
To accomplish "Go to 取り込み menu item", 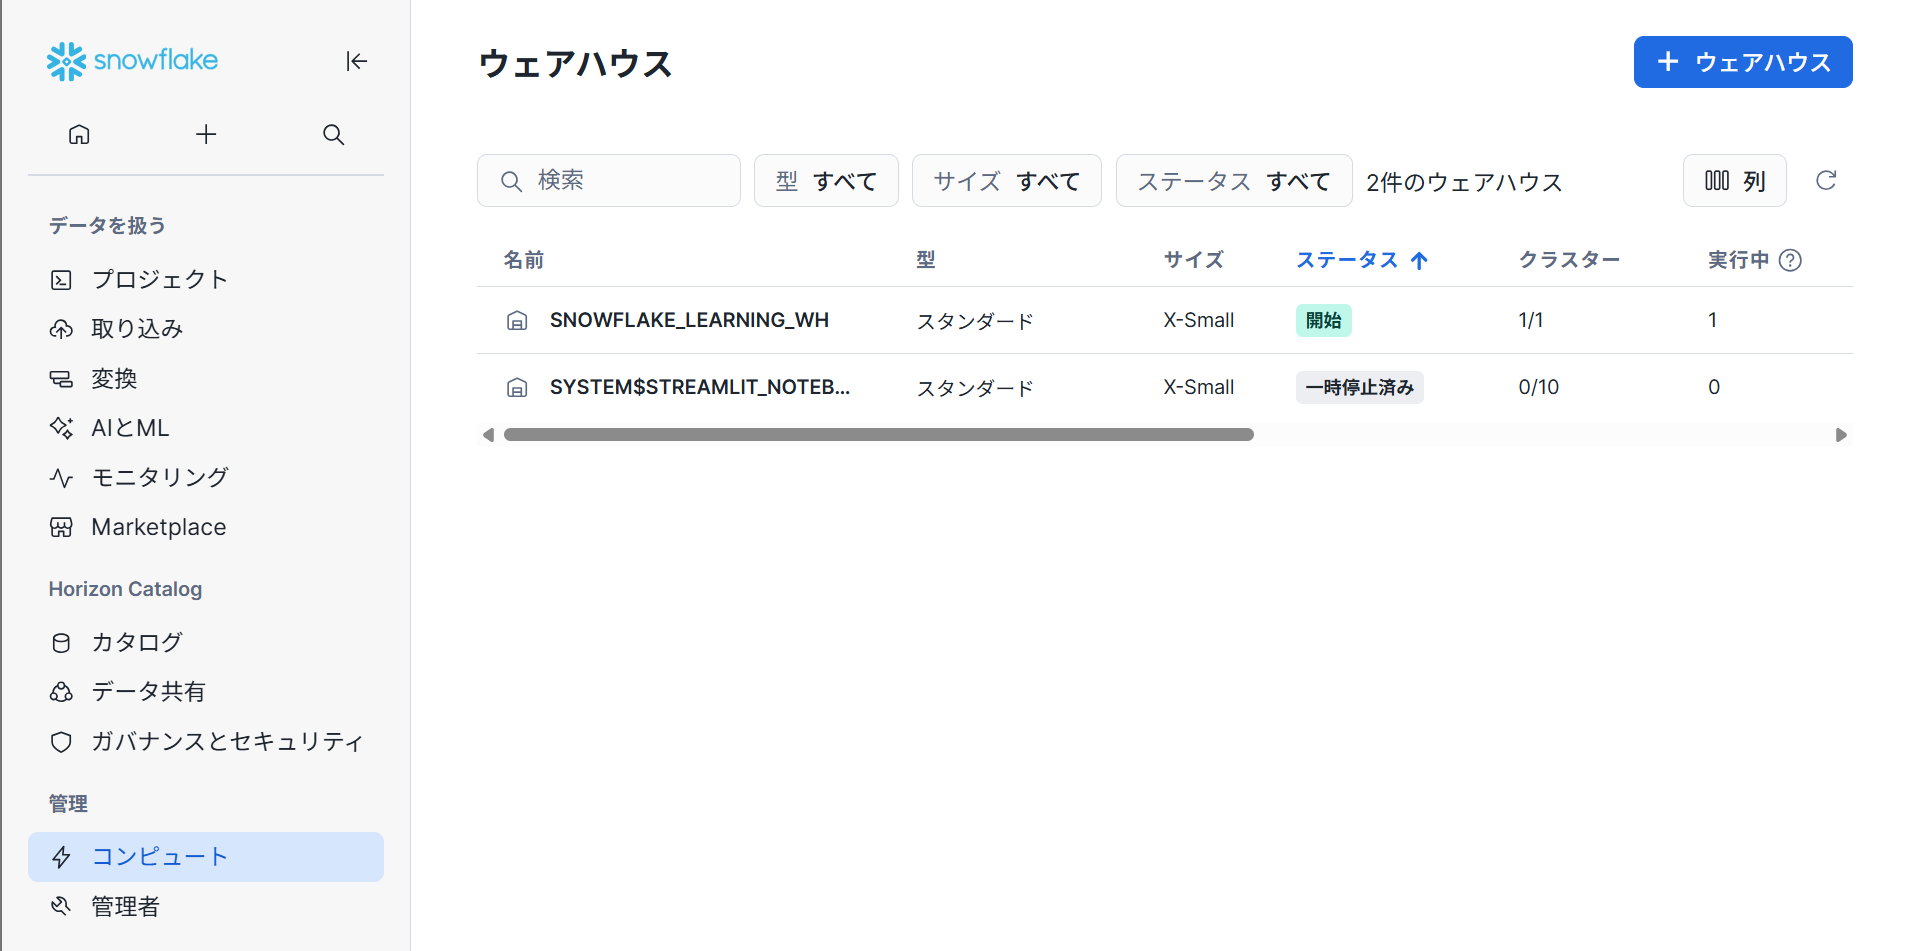I will tap(206, 329).
